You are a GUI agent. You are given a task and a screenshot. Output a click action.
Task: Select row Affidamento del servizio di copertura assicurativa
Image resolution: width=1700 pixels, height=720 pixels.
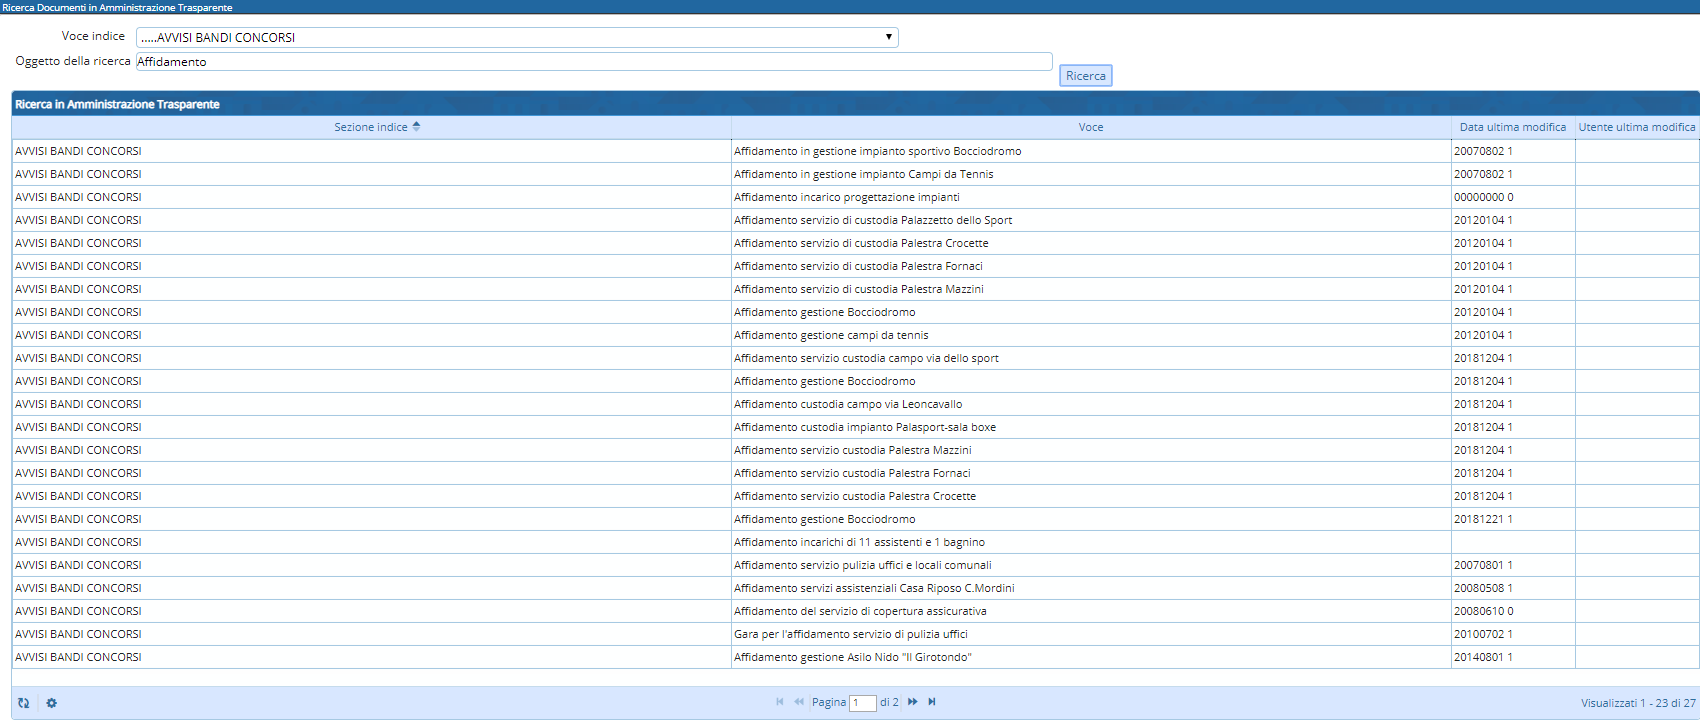click(860, 611)
